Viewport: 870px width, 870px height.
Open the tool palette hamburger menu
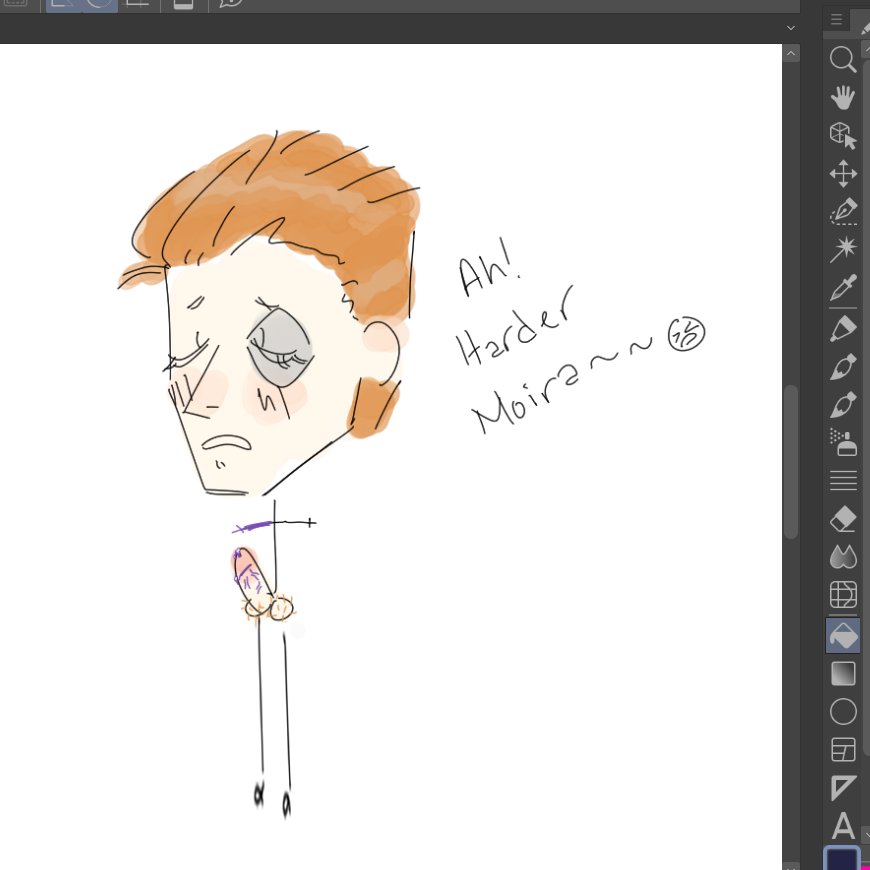(837, 20)
